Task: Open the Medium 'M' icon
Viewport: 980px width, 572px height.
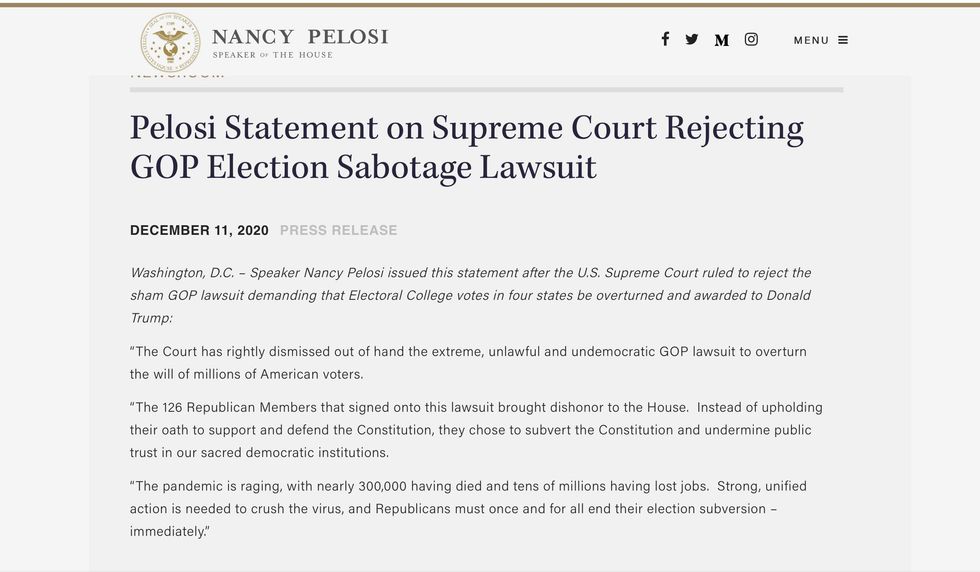Action: [x=721, y=40]
